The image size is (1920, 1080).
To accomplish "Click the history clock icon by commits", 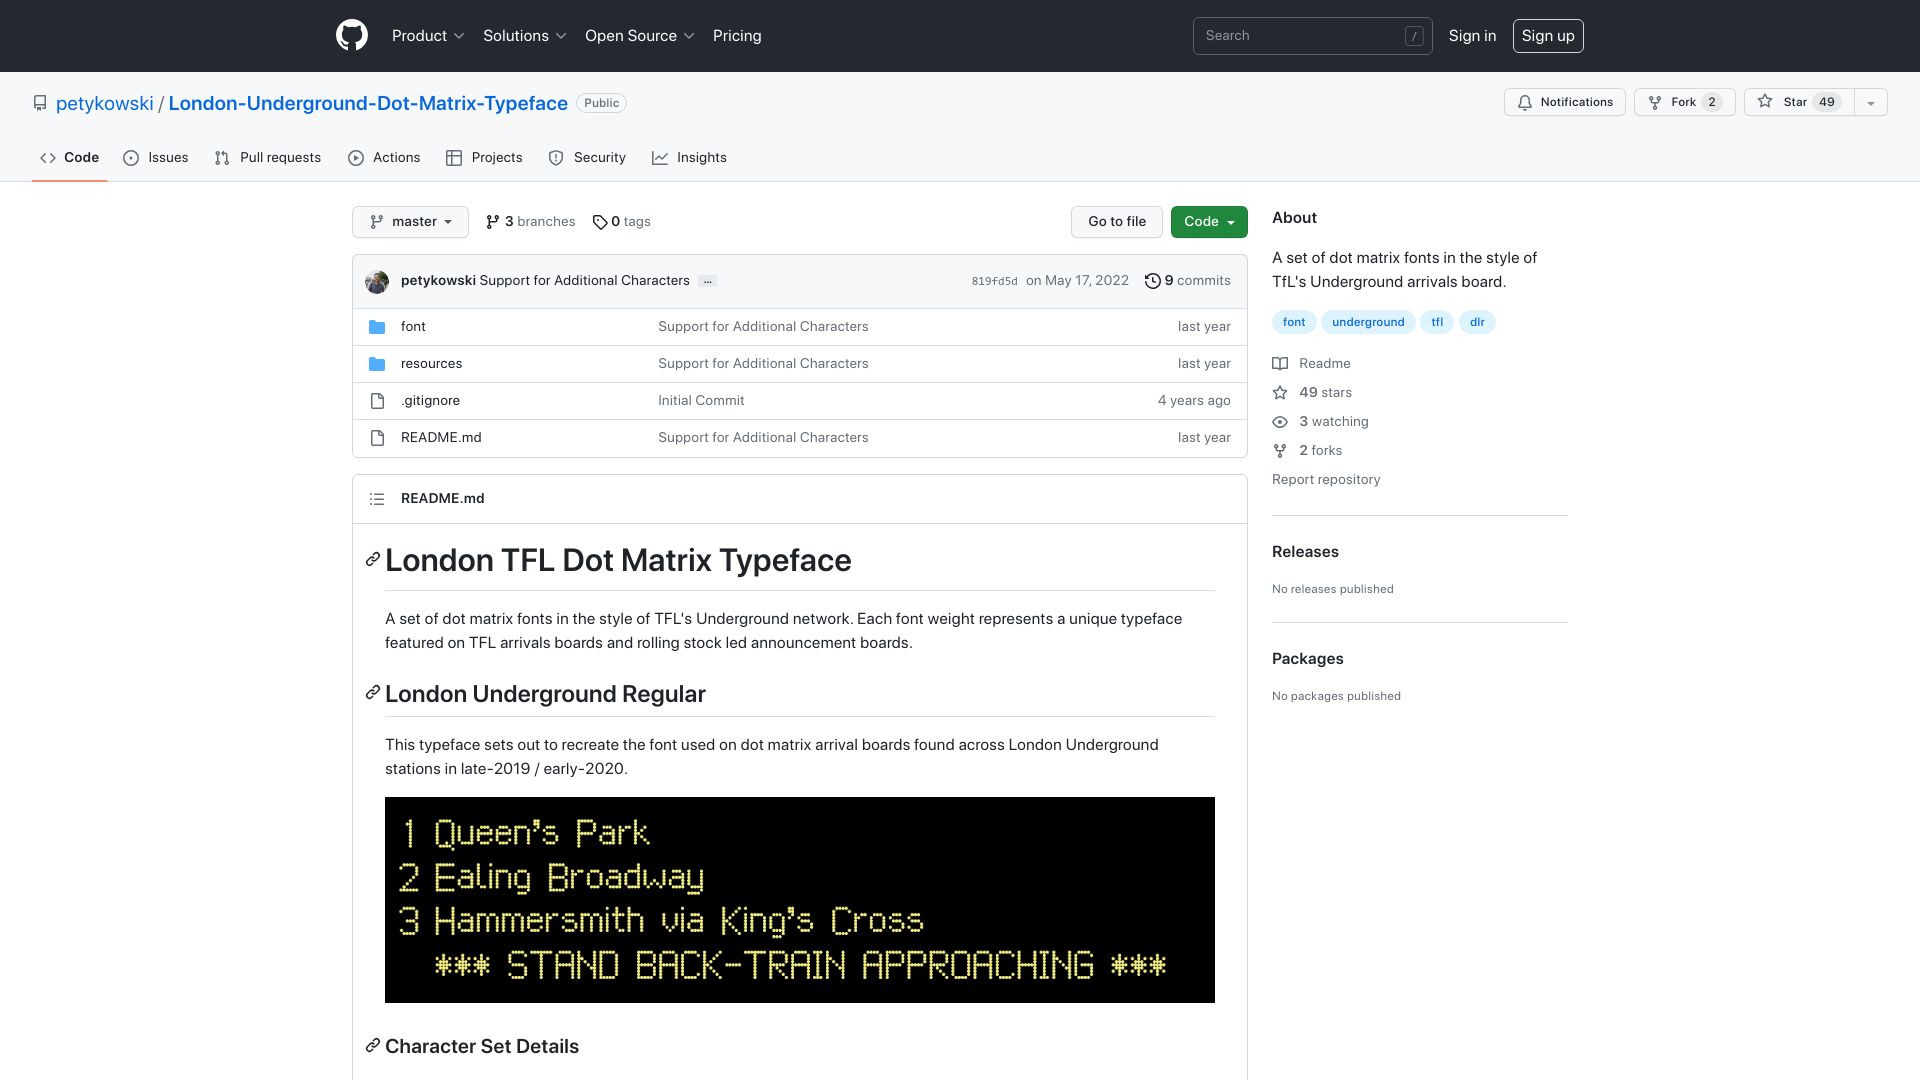I will pyautogui.click(x=1152, y=281).
